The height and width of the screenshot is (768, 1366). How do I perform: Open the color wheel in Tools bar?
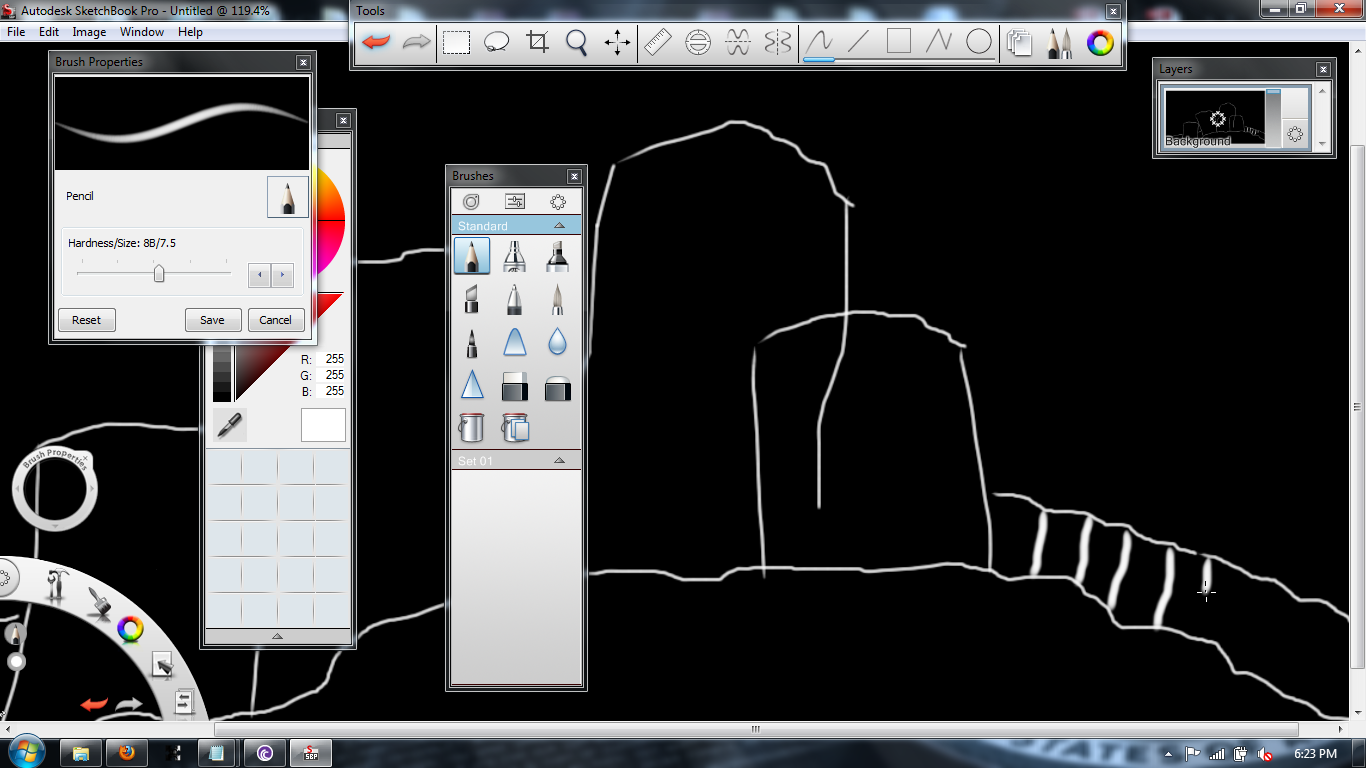(x=1100, y=43)
